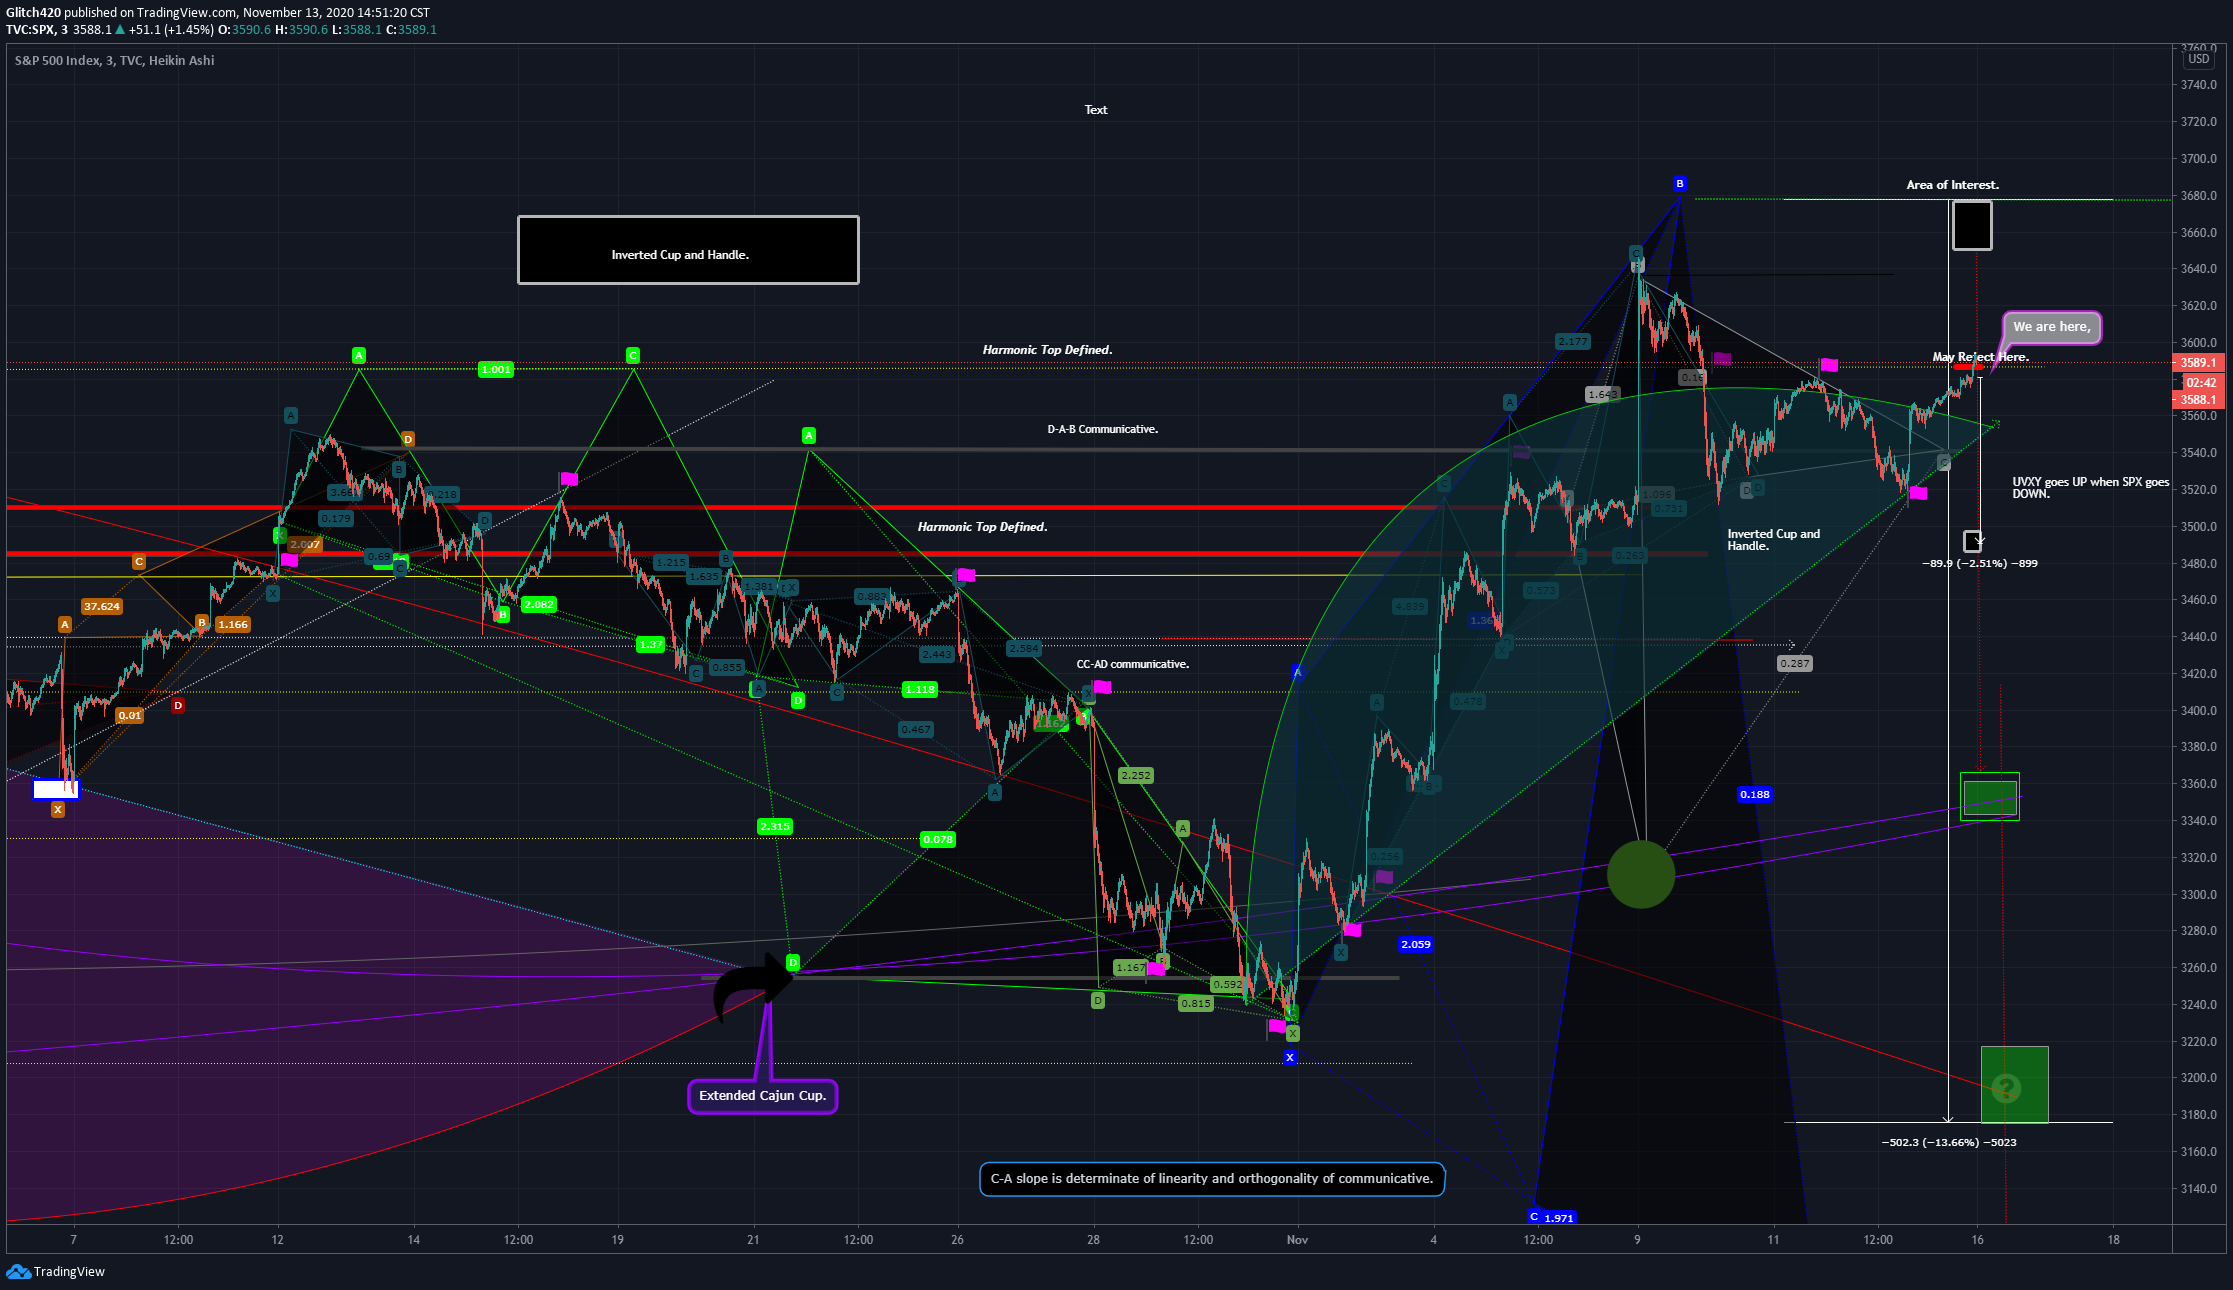Click the Harmonic Top Defined label near the 3600 level

click(x=1047, y=350)
